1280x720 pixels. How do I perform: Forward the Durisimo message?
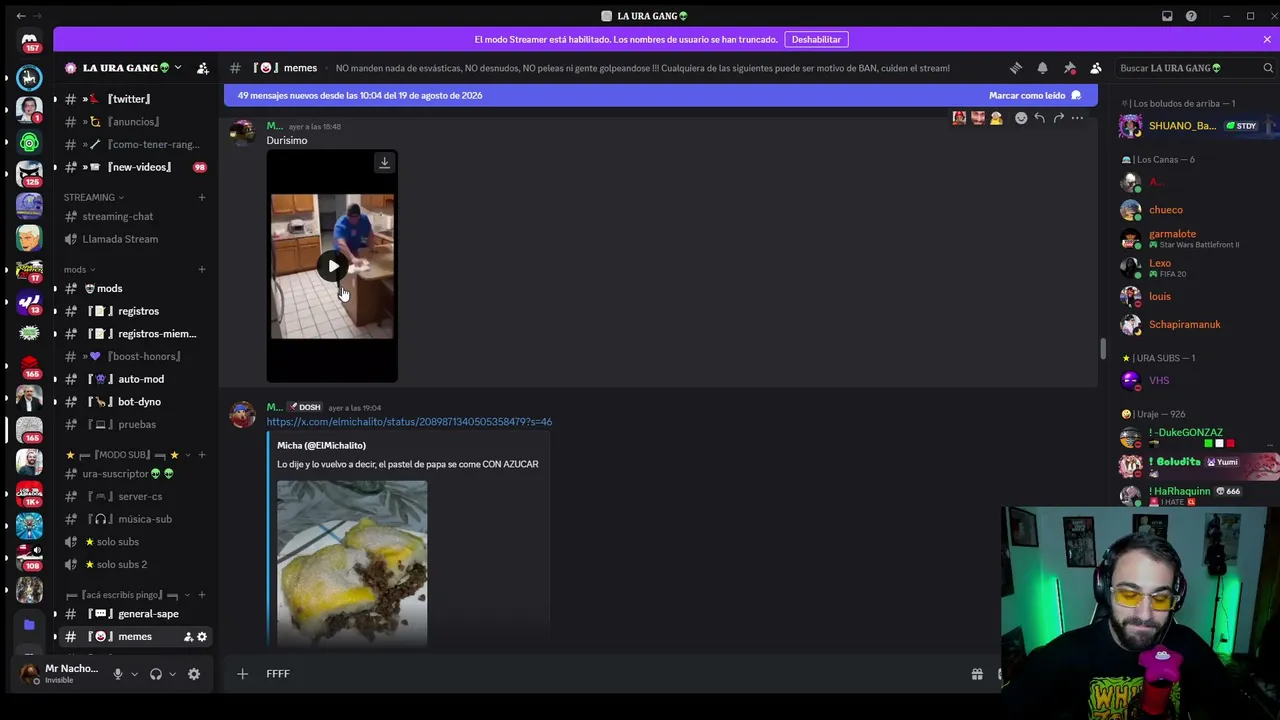(1058, 118)
